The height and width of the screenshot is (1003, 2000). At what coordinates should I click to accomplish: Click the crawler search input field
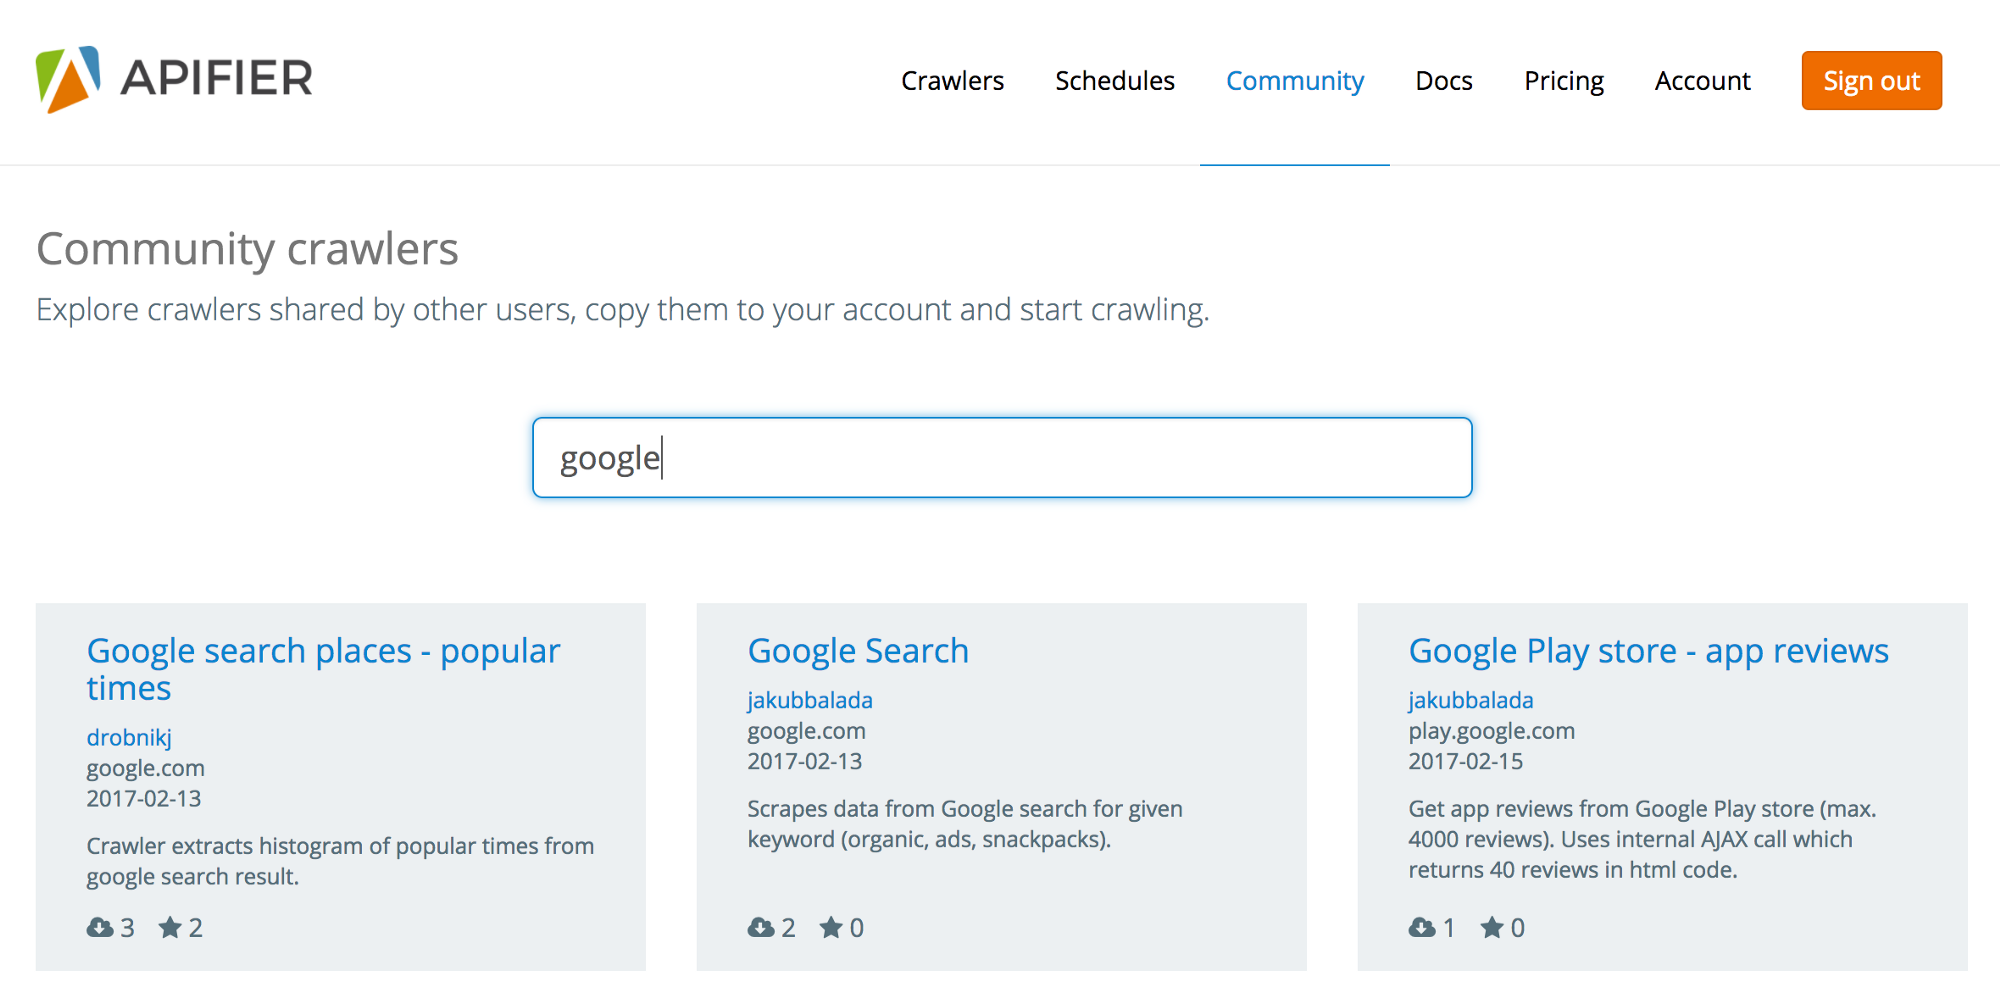coord(1000,456)
